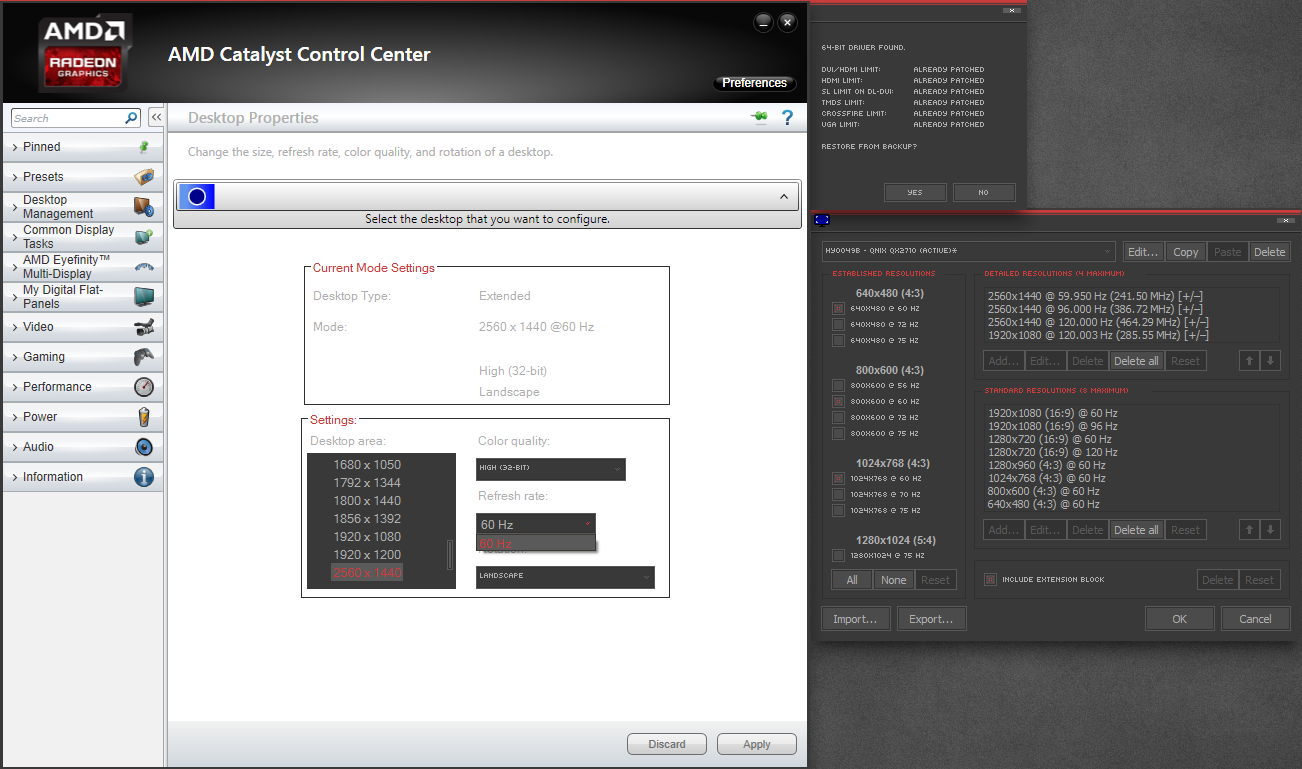Click the Apply button
This screenshot has height=769, width=1302.
(756, 744)
